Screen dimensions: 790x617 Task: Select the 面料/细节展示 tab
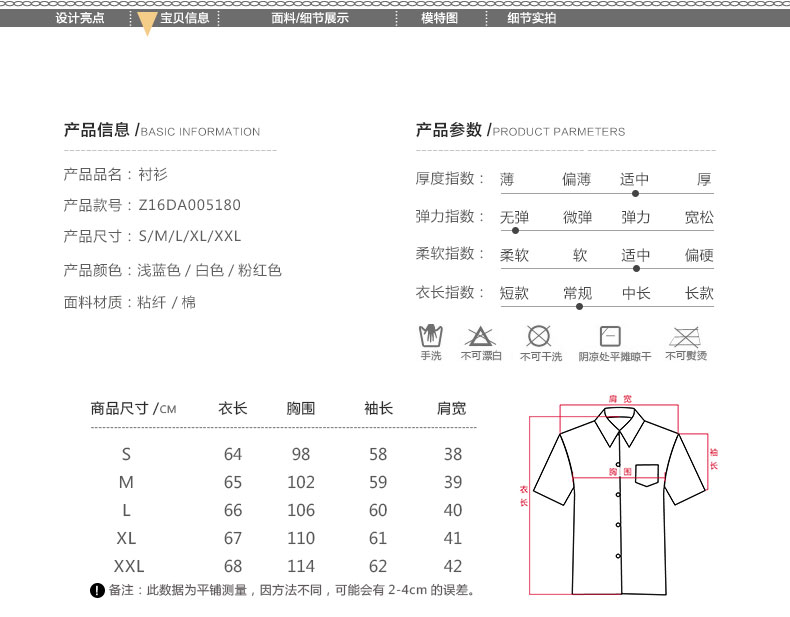[310, 18]
